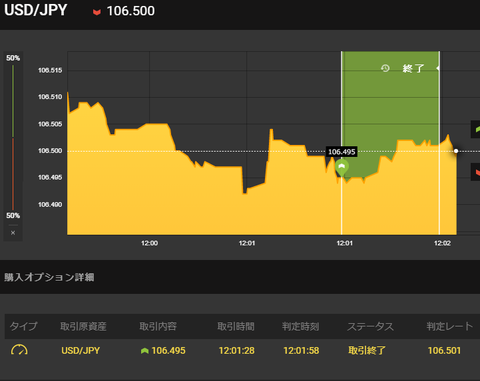Image resolution: width=480 pixels, height=381 pixels.
Task: Click the タイプ column header
Action: (23, 326)
